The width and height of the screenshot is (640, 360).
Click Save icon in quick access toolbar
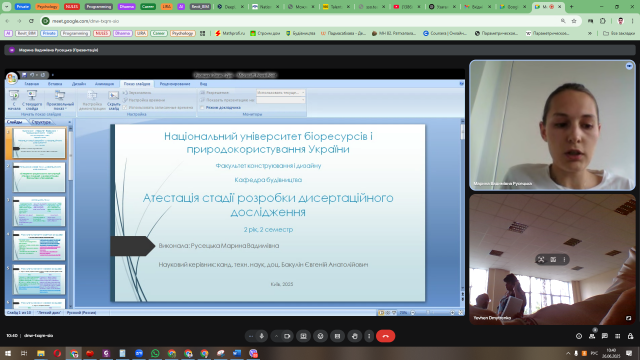coord(24,75)
